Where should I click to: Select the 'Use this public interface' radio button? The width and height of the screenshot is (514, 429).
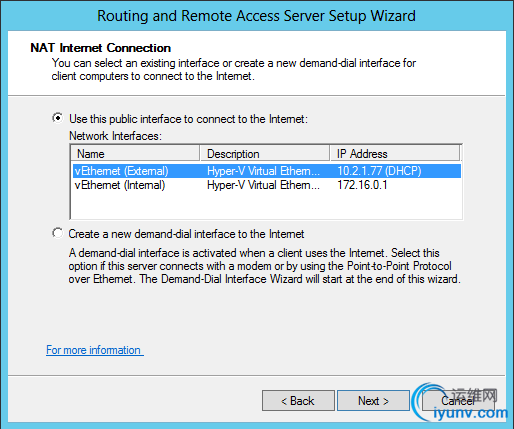pyautogui.click(x=58, y=118)
